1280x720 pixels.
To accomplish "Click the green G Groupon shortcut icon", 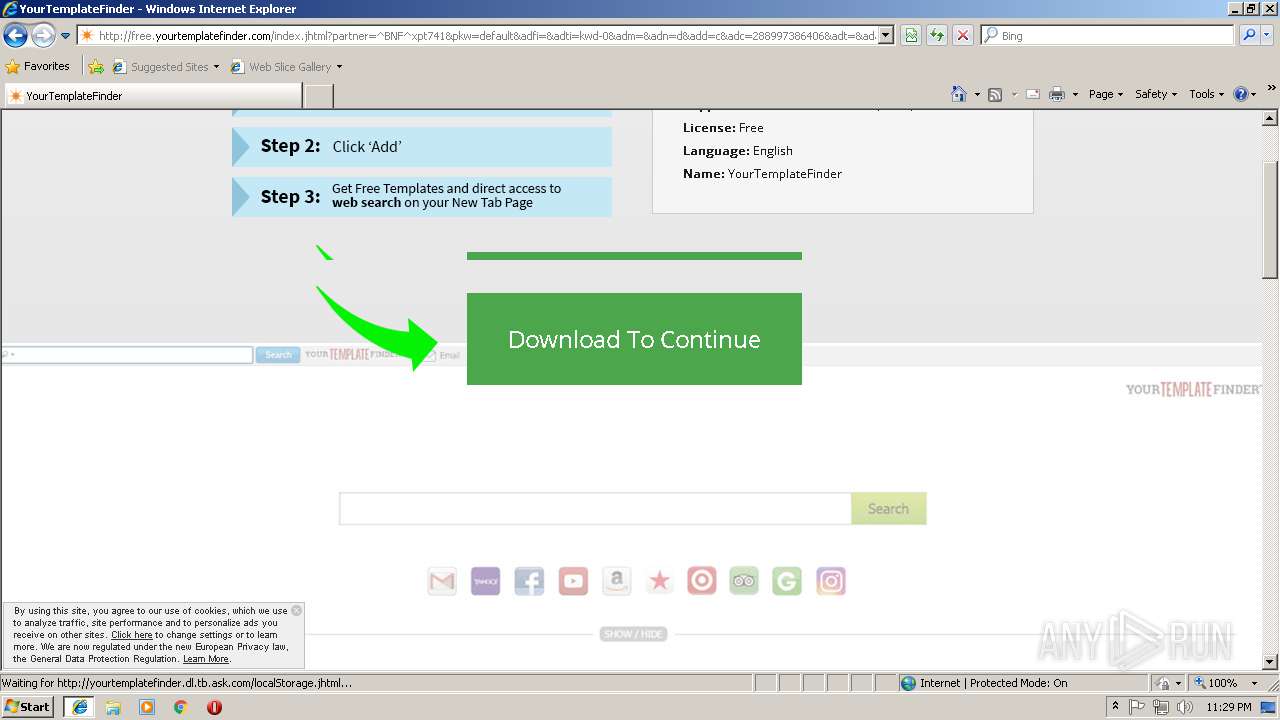I will (x=787, y=581).
